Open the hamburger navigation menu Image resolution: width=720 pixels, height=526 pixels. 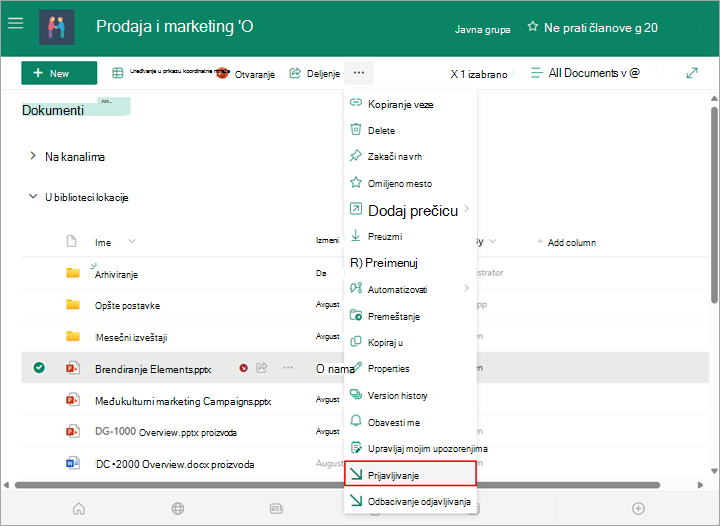(16, 23)
